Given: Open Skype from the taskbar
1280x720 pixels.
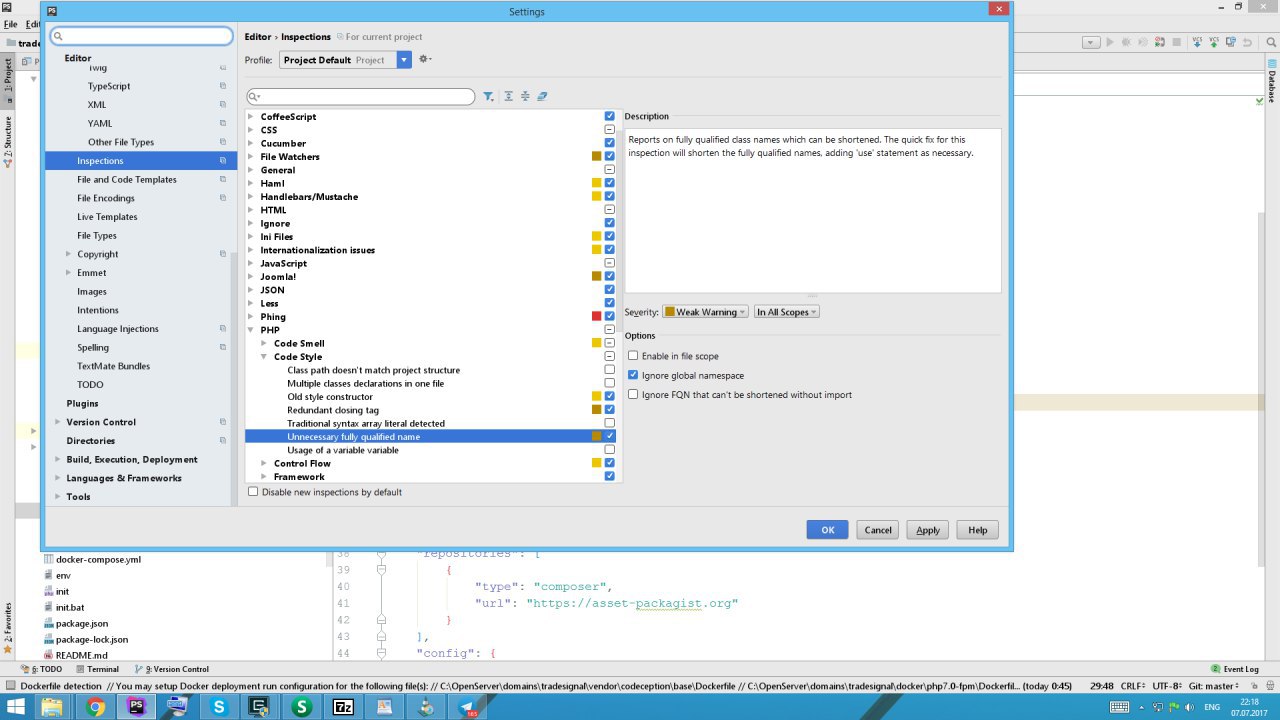Looking at the screenshot, I should (x=219, y=707).
